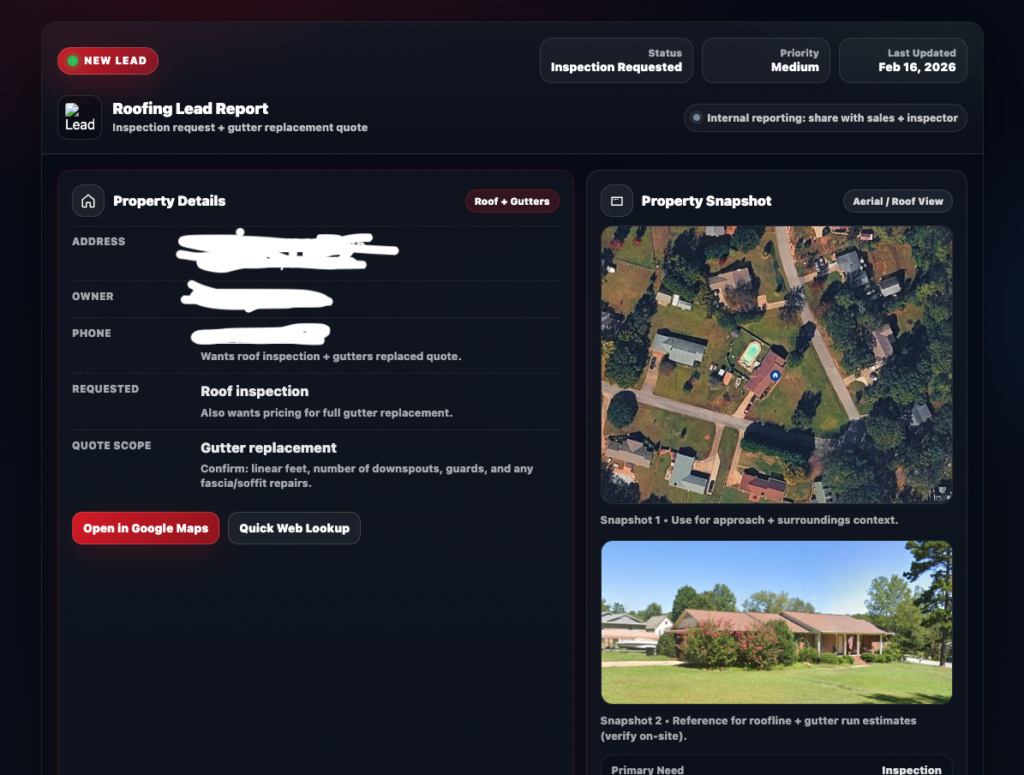Click the New Lead badge
The height and width of the screenshot is (775, 1024).
click(108, 61)
